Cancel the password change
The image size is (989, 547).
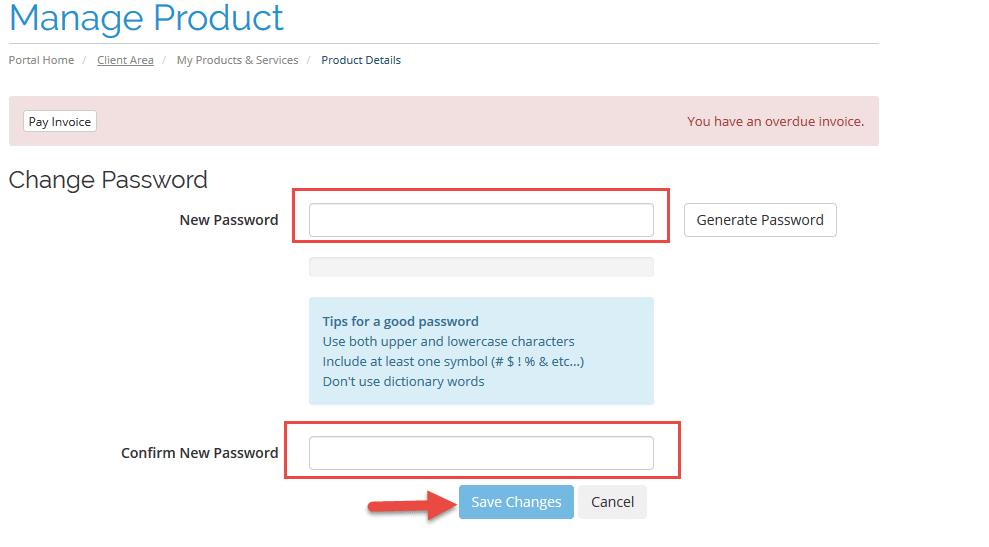pos(612,502)
